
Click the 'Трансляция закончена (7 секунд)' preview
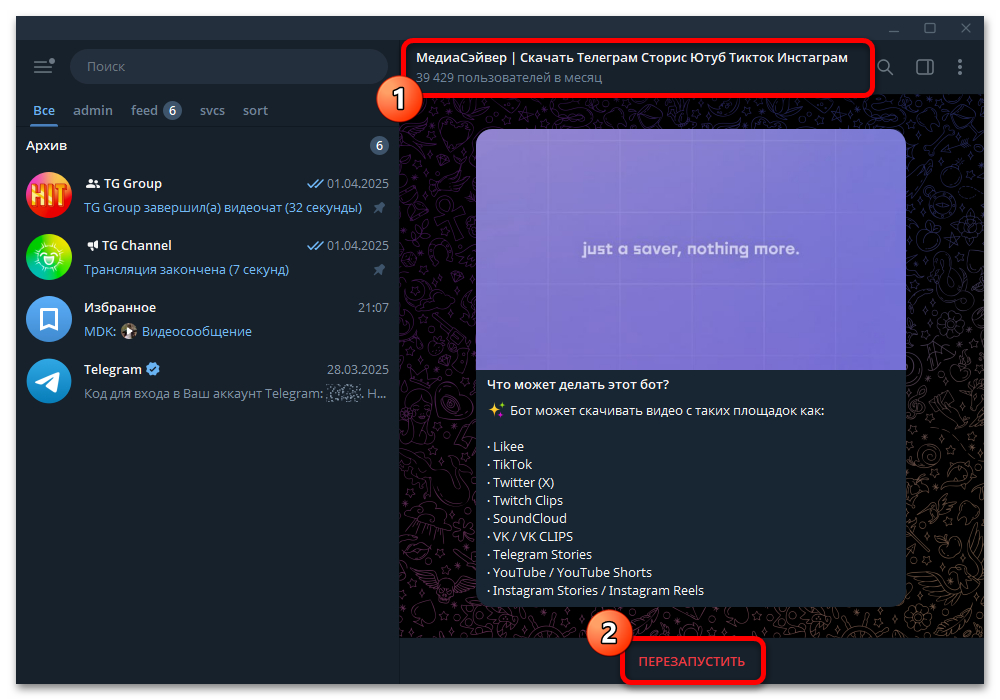pos(186,270)
